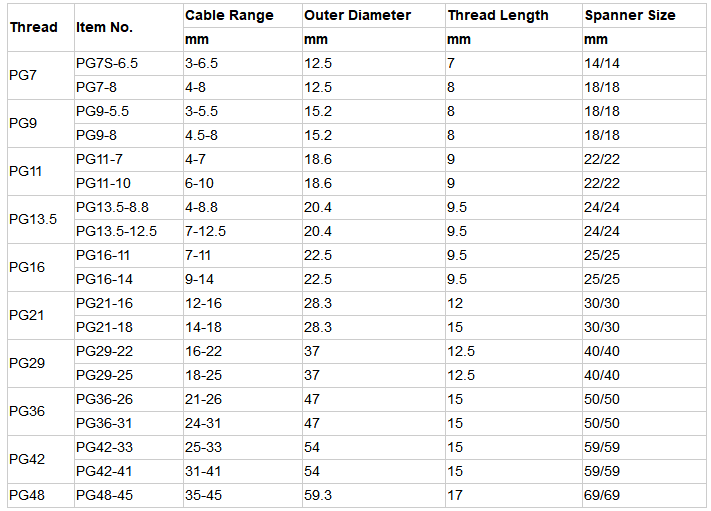Click the Thread Length header cell
This screenshot has height=511, width=711.
point(498,16)
